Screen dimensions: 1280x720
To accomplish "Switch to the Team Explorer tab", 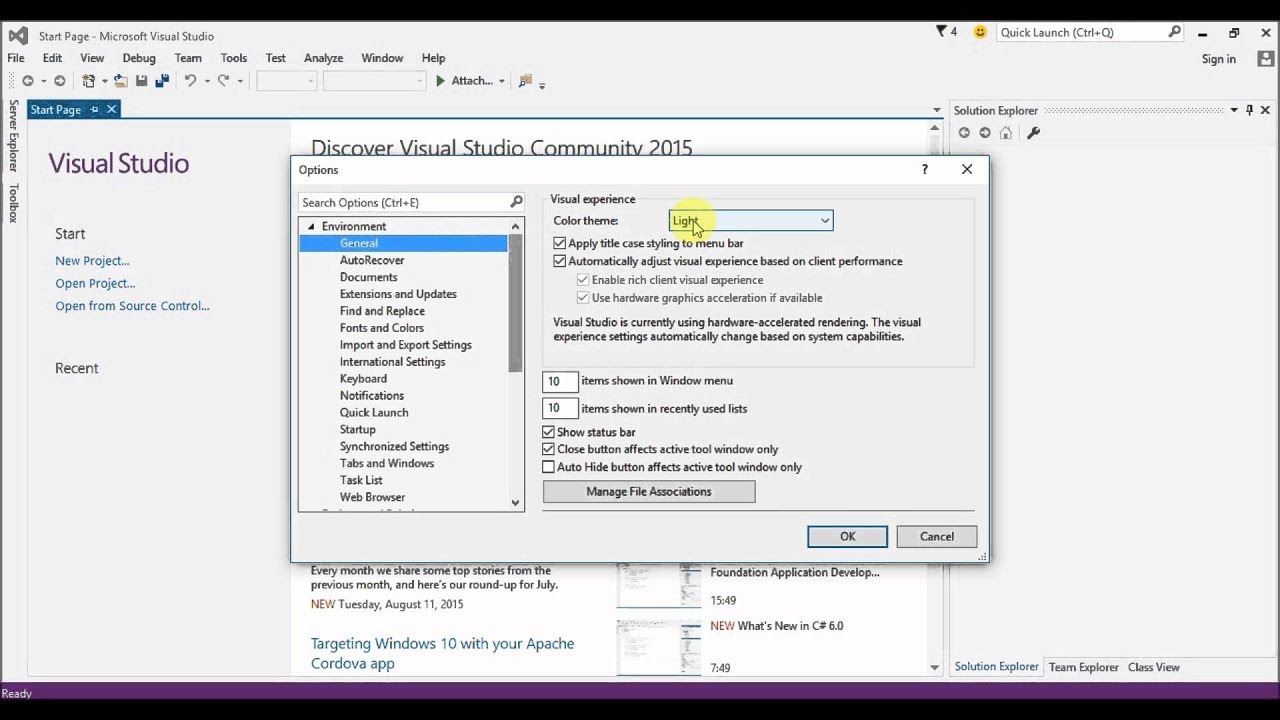I will (1083, 667).
